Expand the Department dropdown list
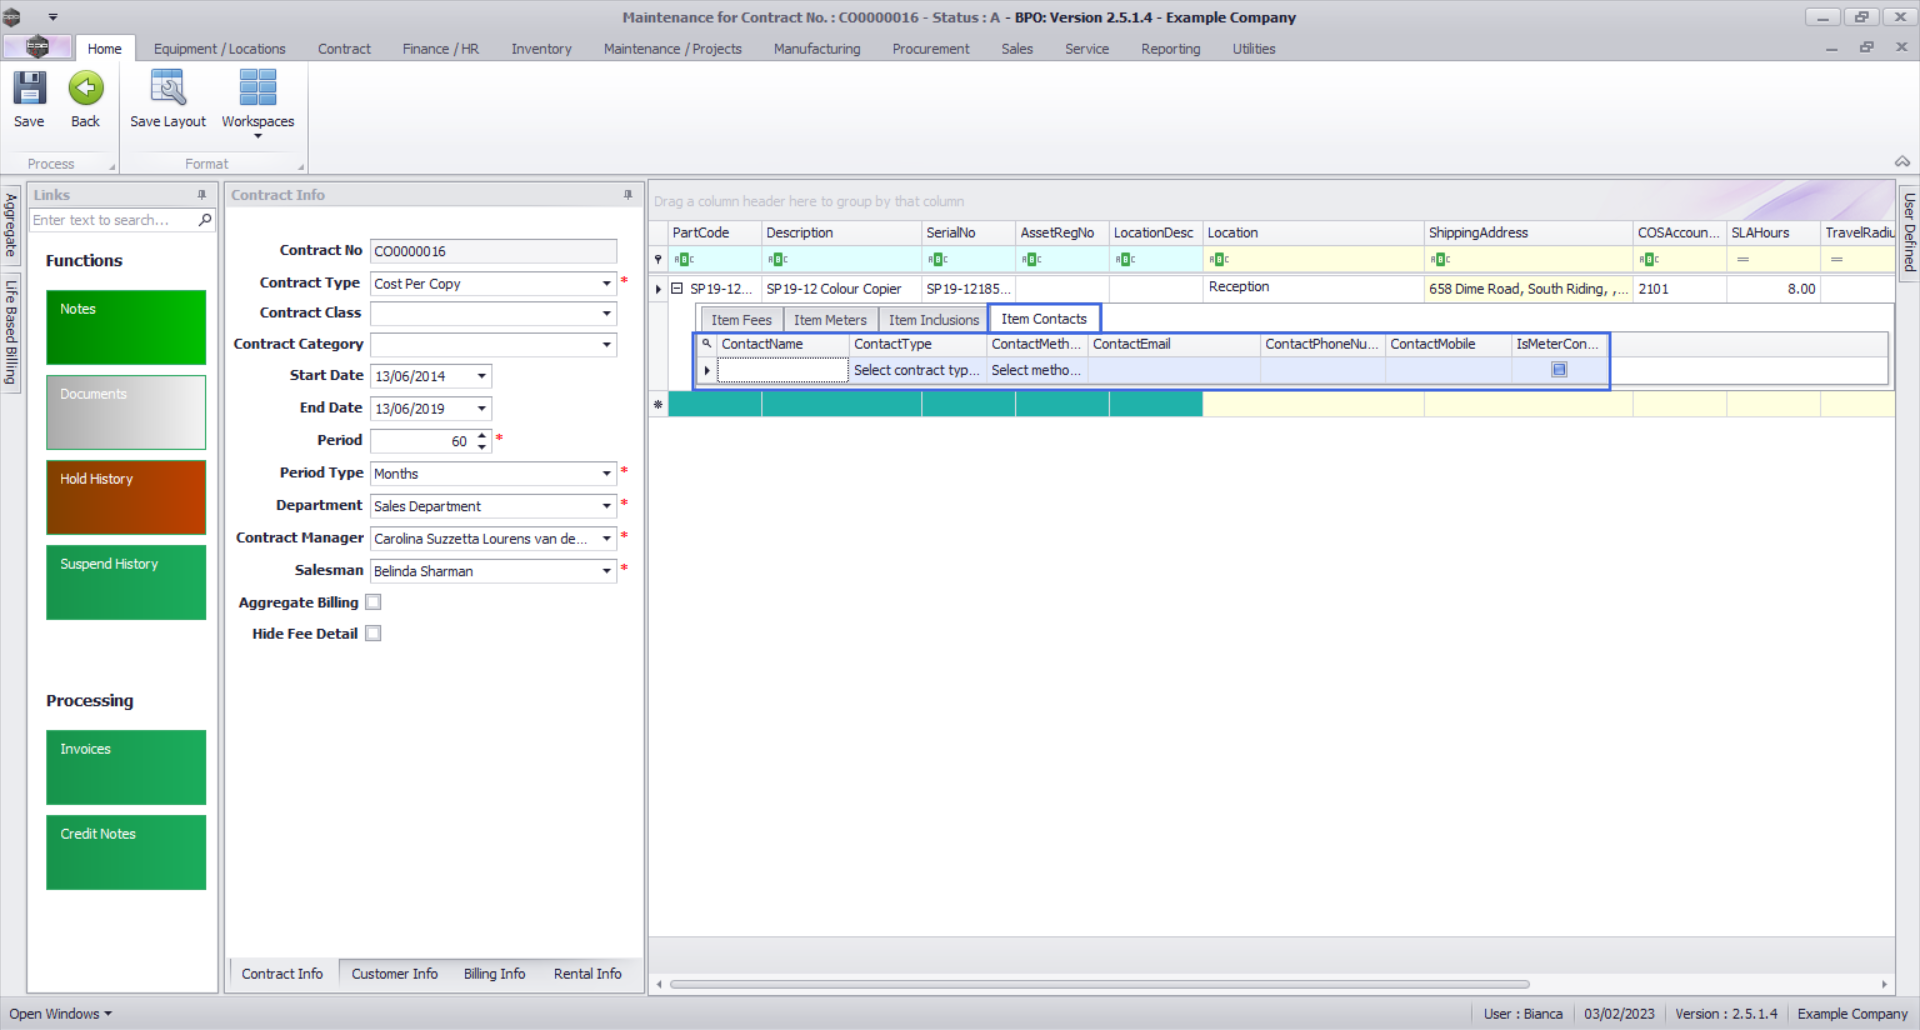 (606, 506)
